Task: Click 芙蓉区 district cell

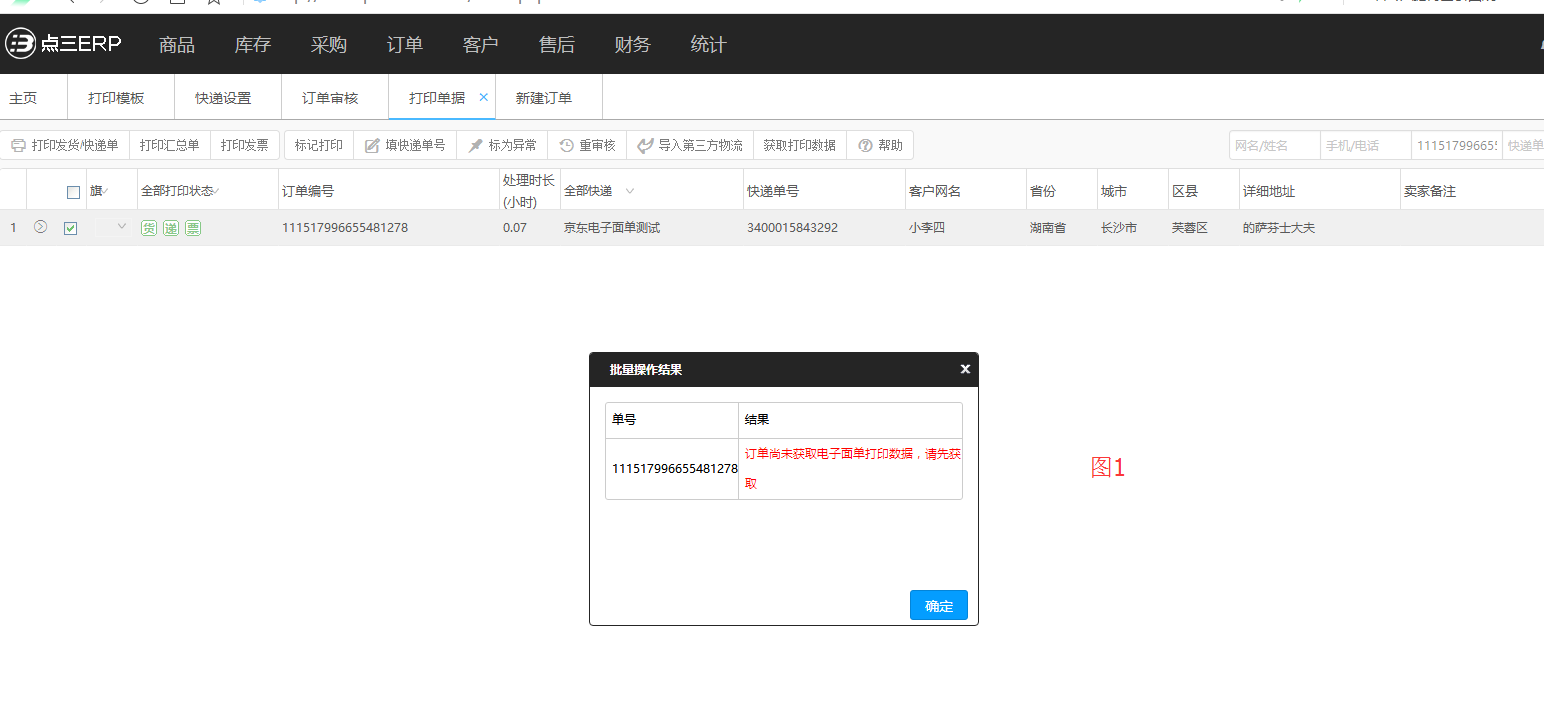Action: [1190, 228]
